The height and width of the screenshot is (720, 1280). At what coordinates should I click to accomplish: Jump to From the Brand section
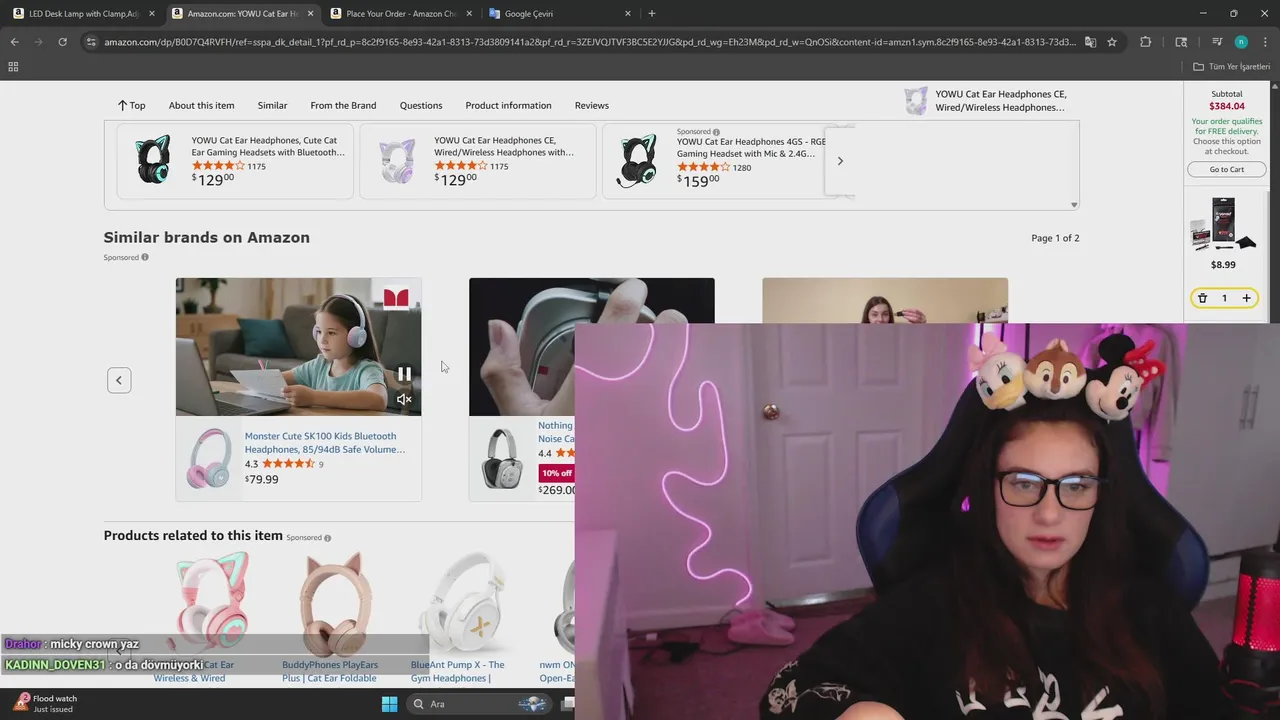pyautogui.click(x=343, y=105)
